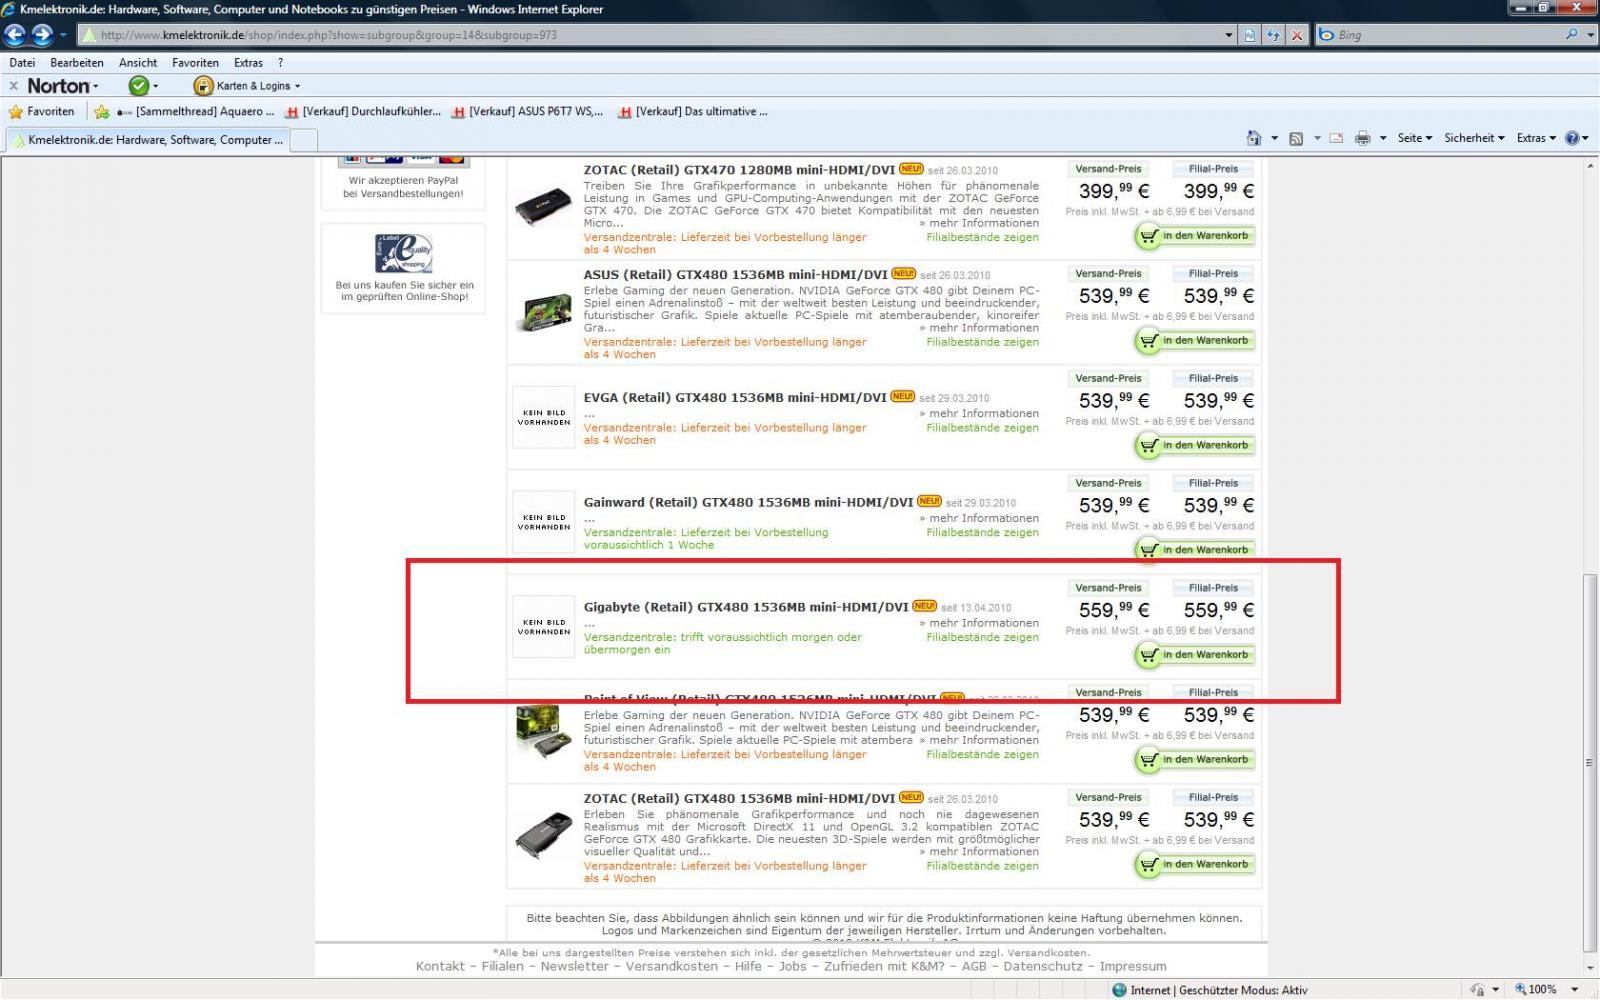Refresh the page with the blue arrows icon
The width and height of the screenshot is (1600, 1000).
[x=1273, y=35]
